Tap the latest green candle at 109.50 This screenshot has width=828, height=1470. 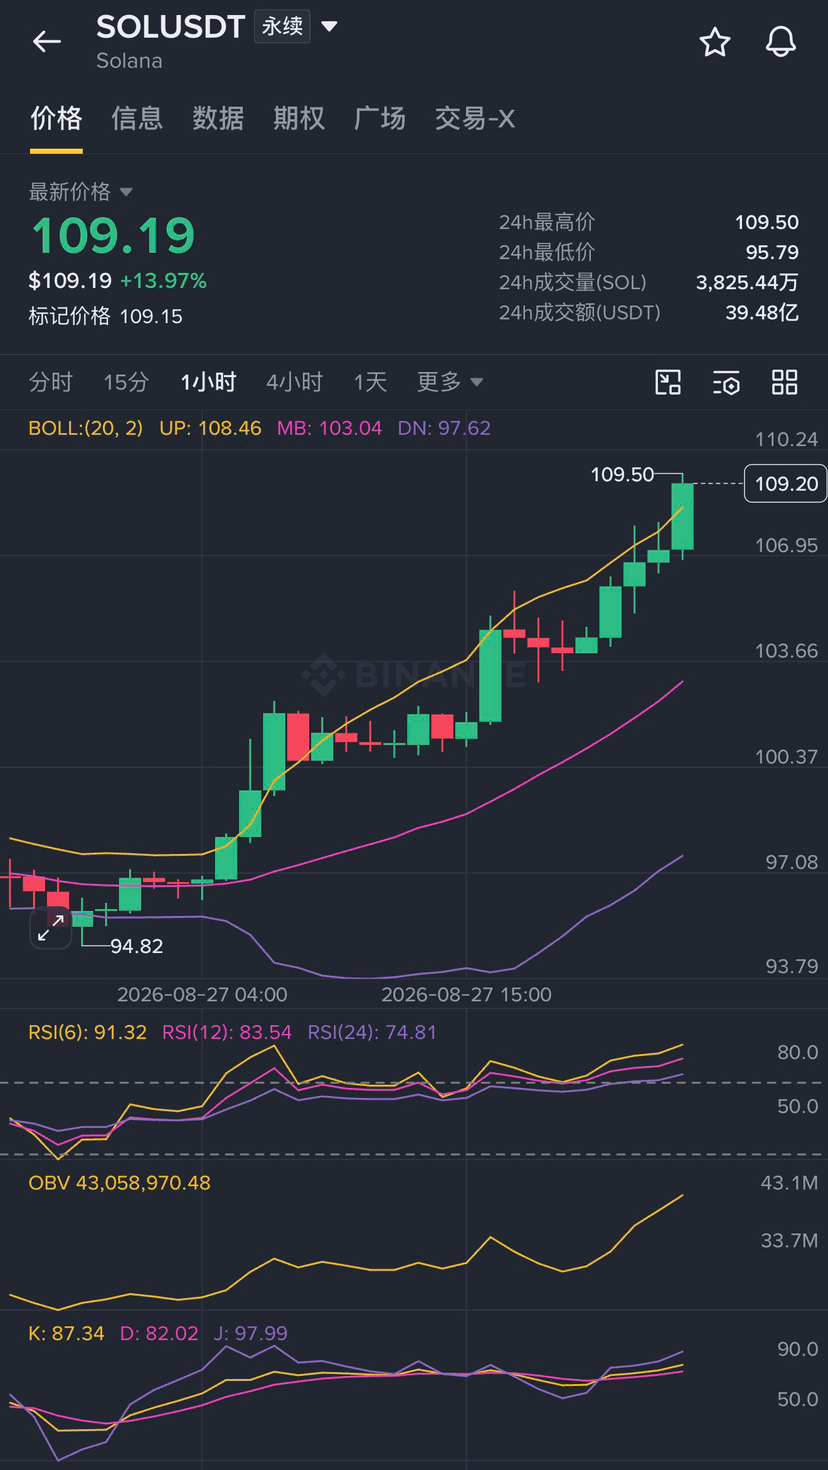(682, 516)
